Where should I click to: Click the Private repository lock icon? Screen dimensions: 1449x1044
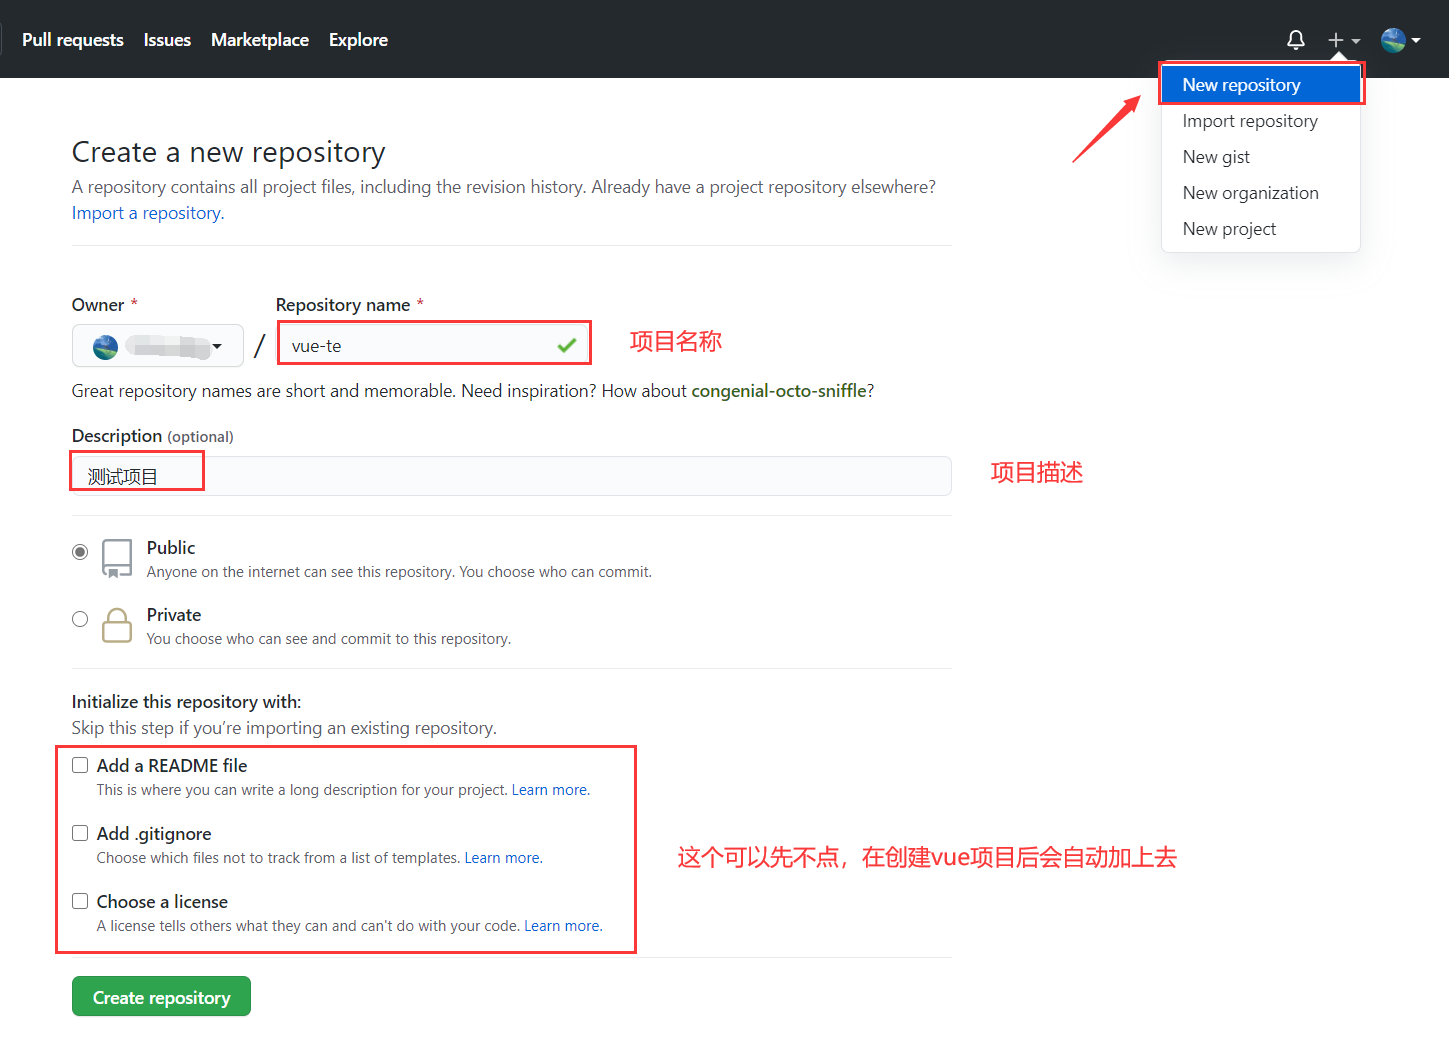pyautogui.click(x=117, y=626)
